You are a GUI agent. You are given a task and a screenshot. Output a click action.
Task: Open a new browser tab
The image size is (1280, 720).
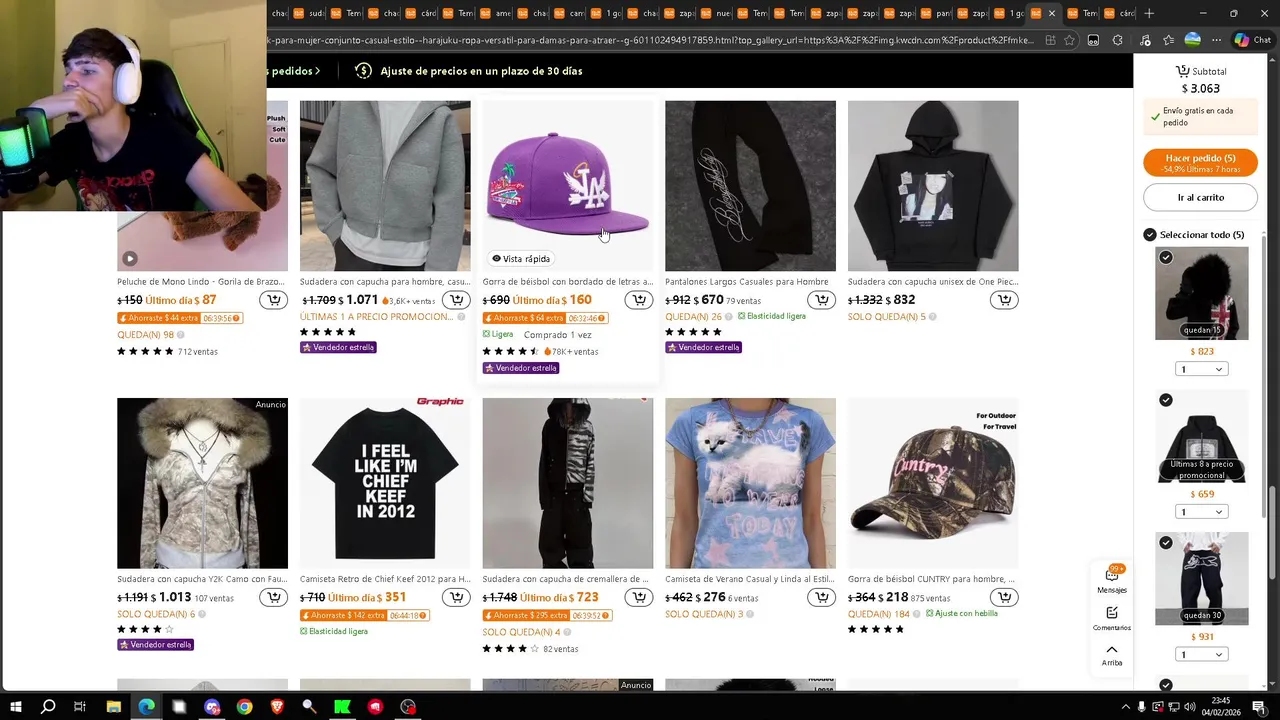[1149, 13]
